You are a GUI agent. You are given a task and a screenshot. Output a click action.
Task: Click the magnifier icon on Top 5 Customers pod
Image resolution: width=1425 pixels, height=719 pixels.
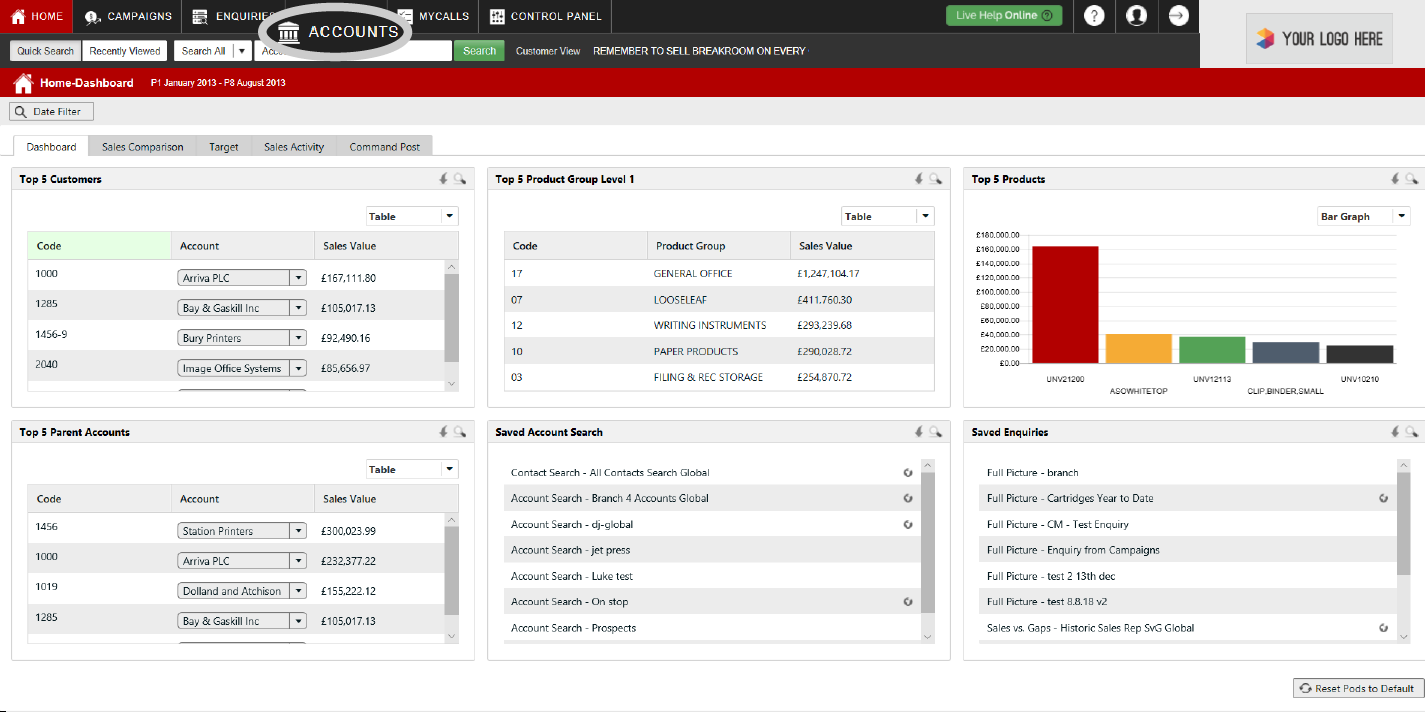[x=460, y=179]
